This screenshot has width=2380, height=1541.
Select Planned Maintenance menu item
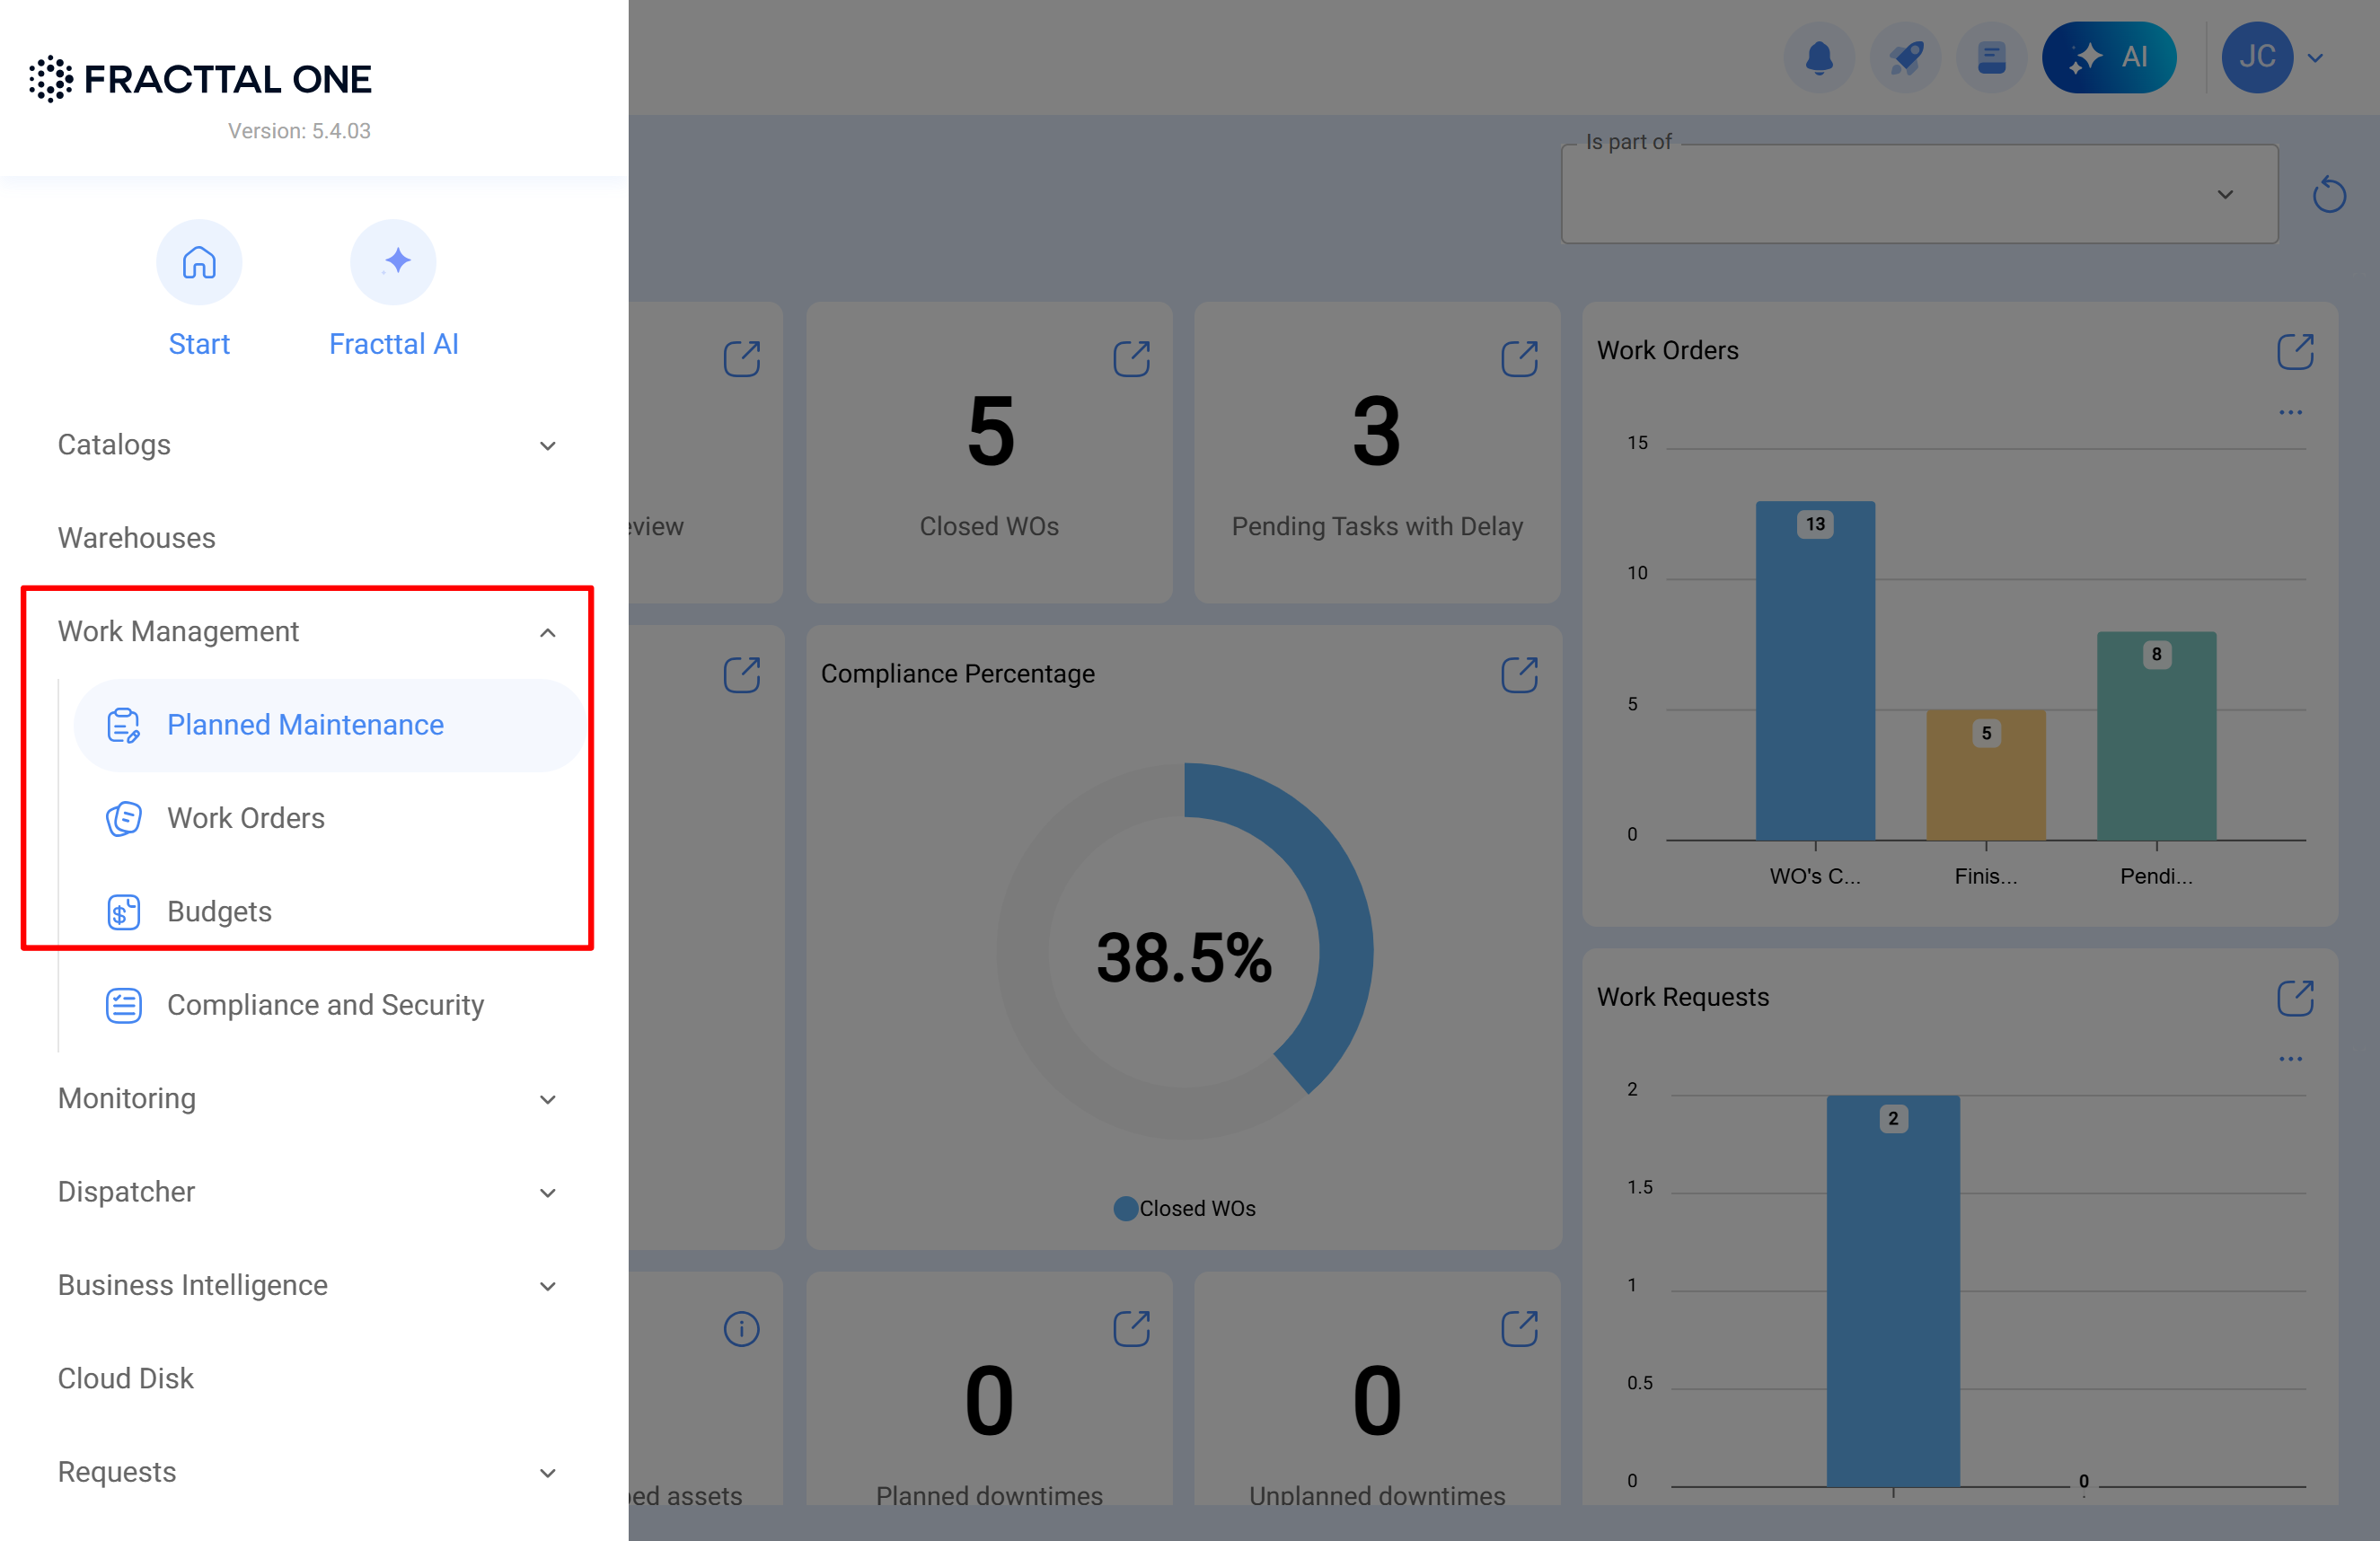pyautogui.click(x=304, y=725)
